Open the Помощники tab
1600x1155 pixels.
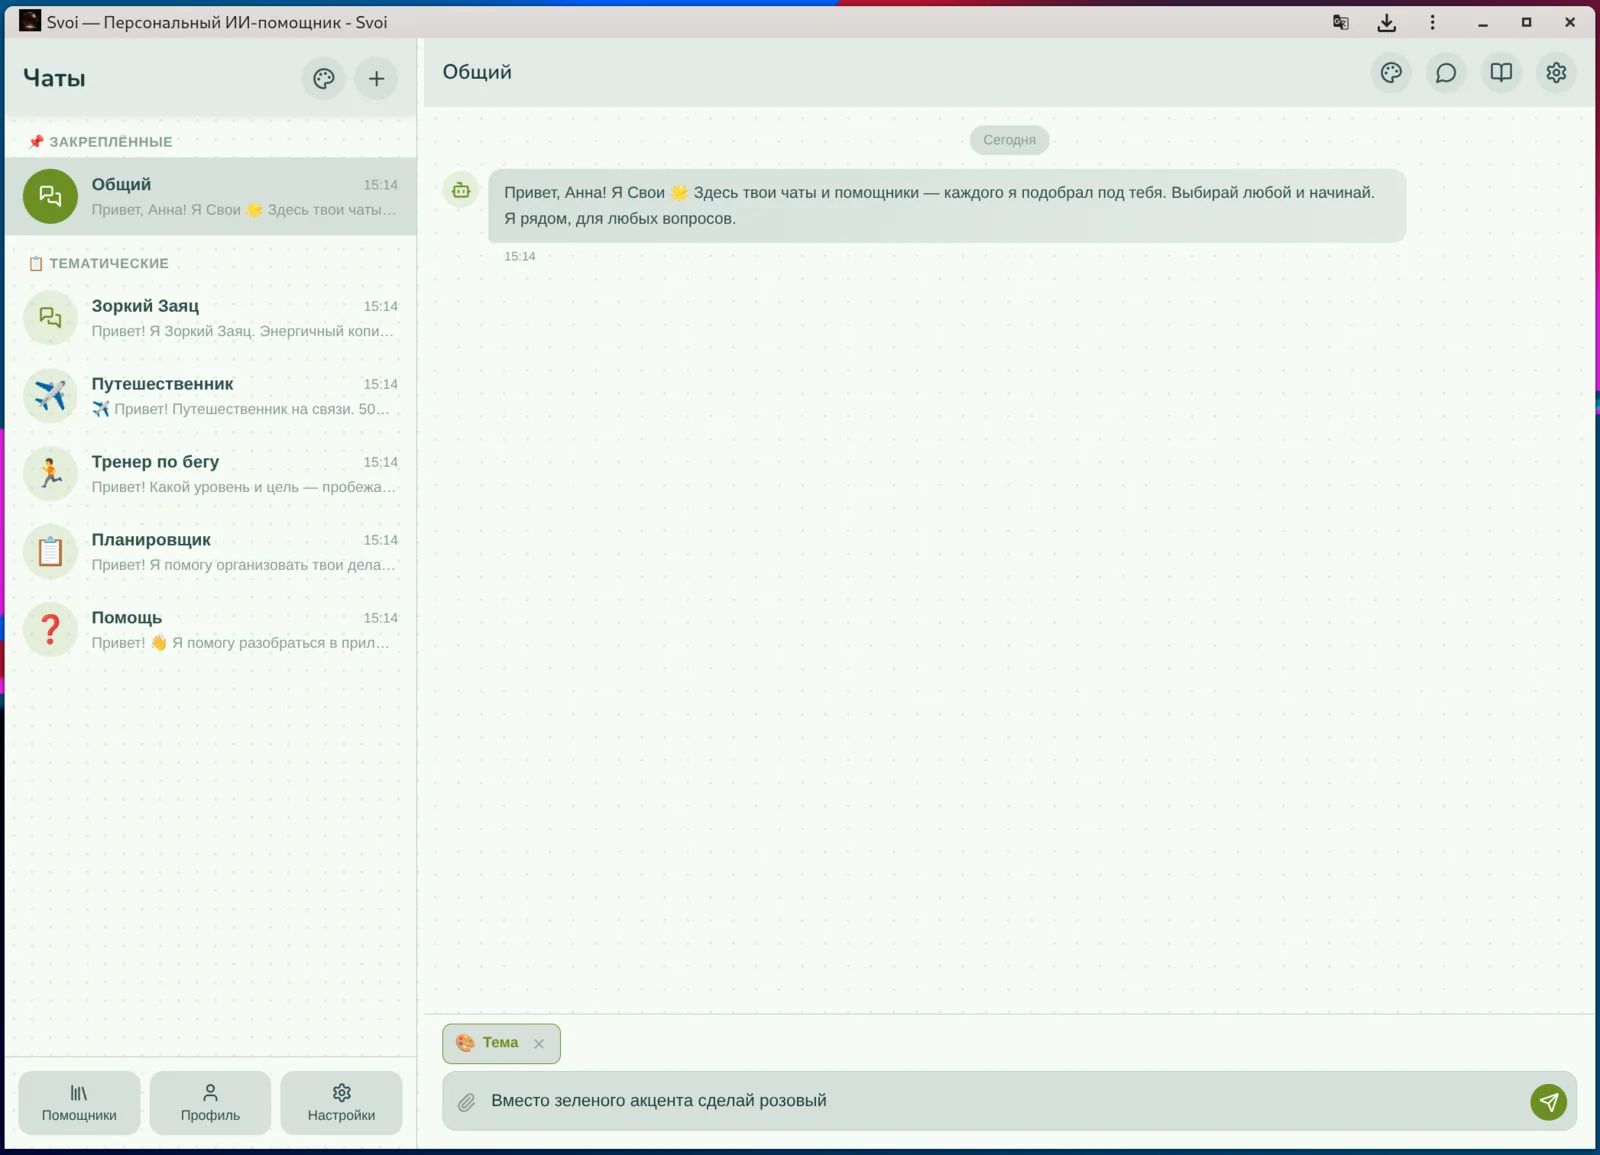pos(79,1102)
